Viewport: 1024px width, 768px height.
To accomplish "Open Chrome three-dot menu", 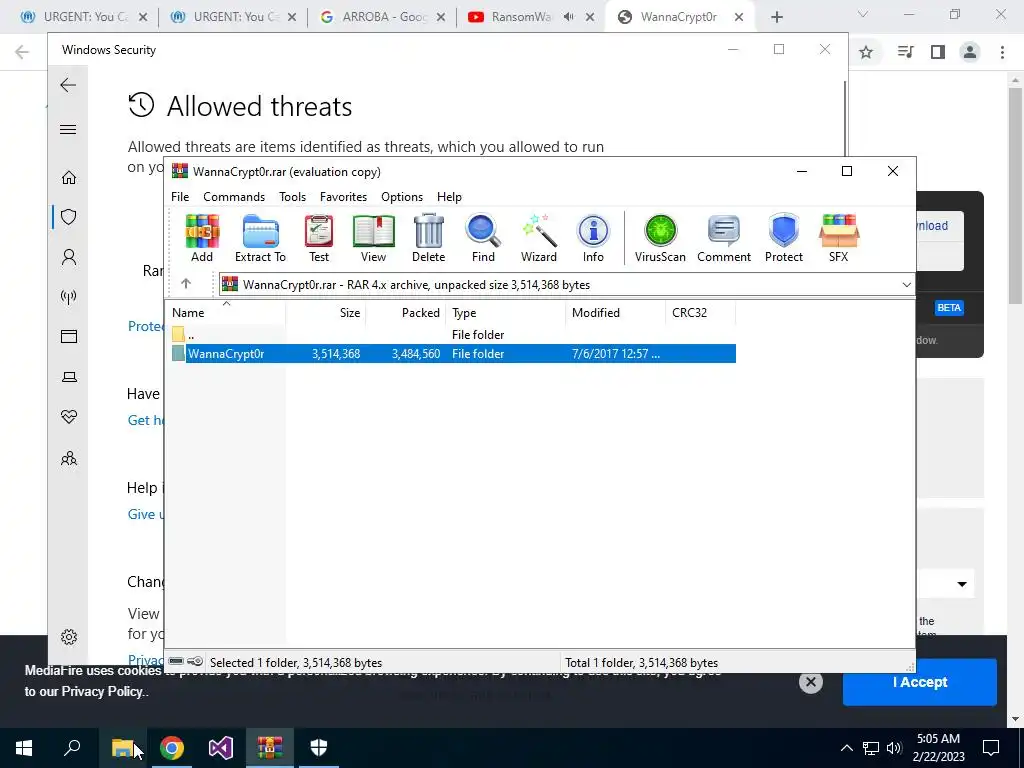I will point(1002,52).
